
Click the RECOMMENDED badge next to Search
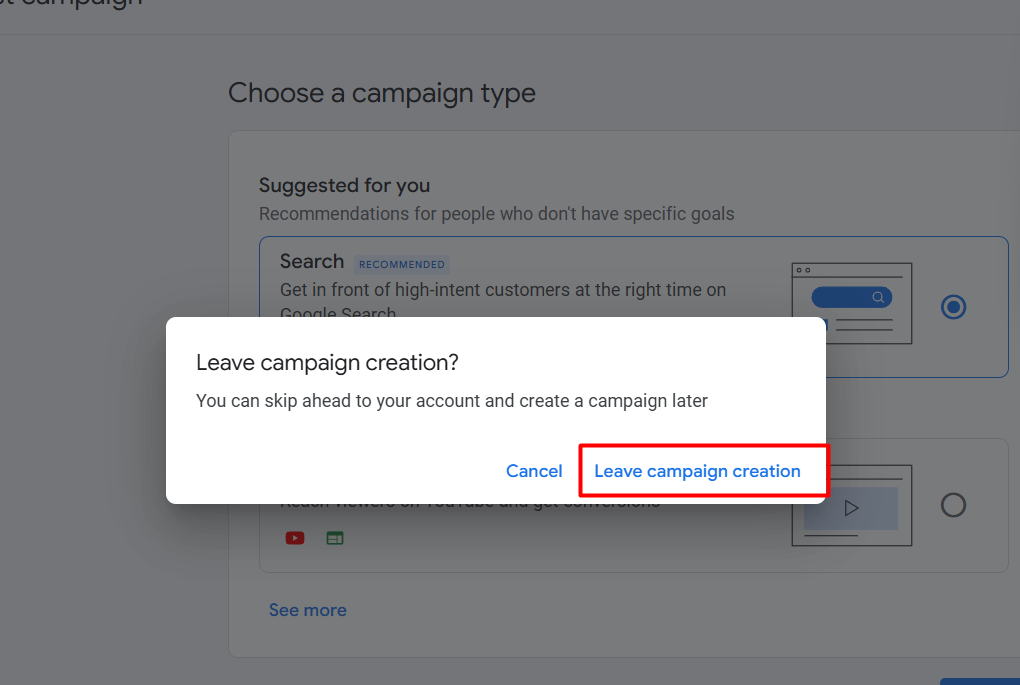coord(402,265)
